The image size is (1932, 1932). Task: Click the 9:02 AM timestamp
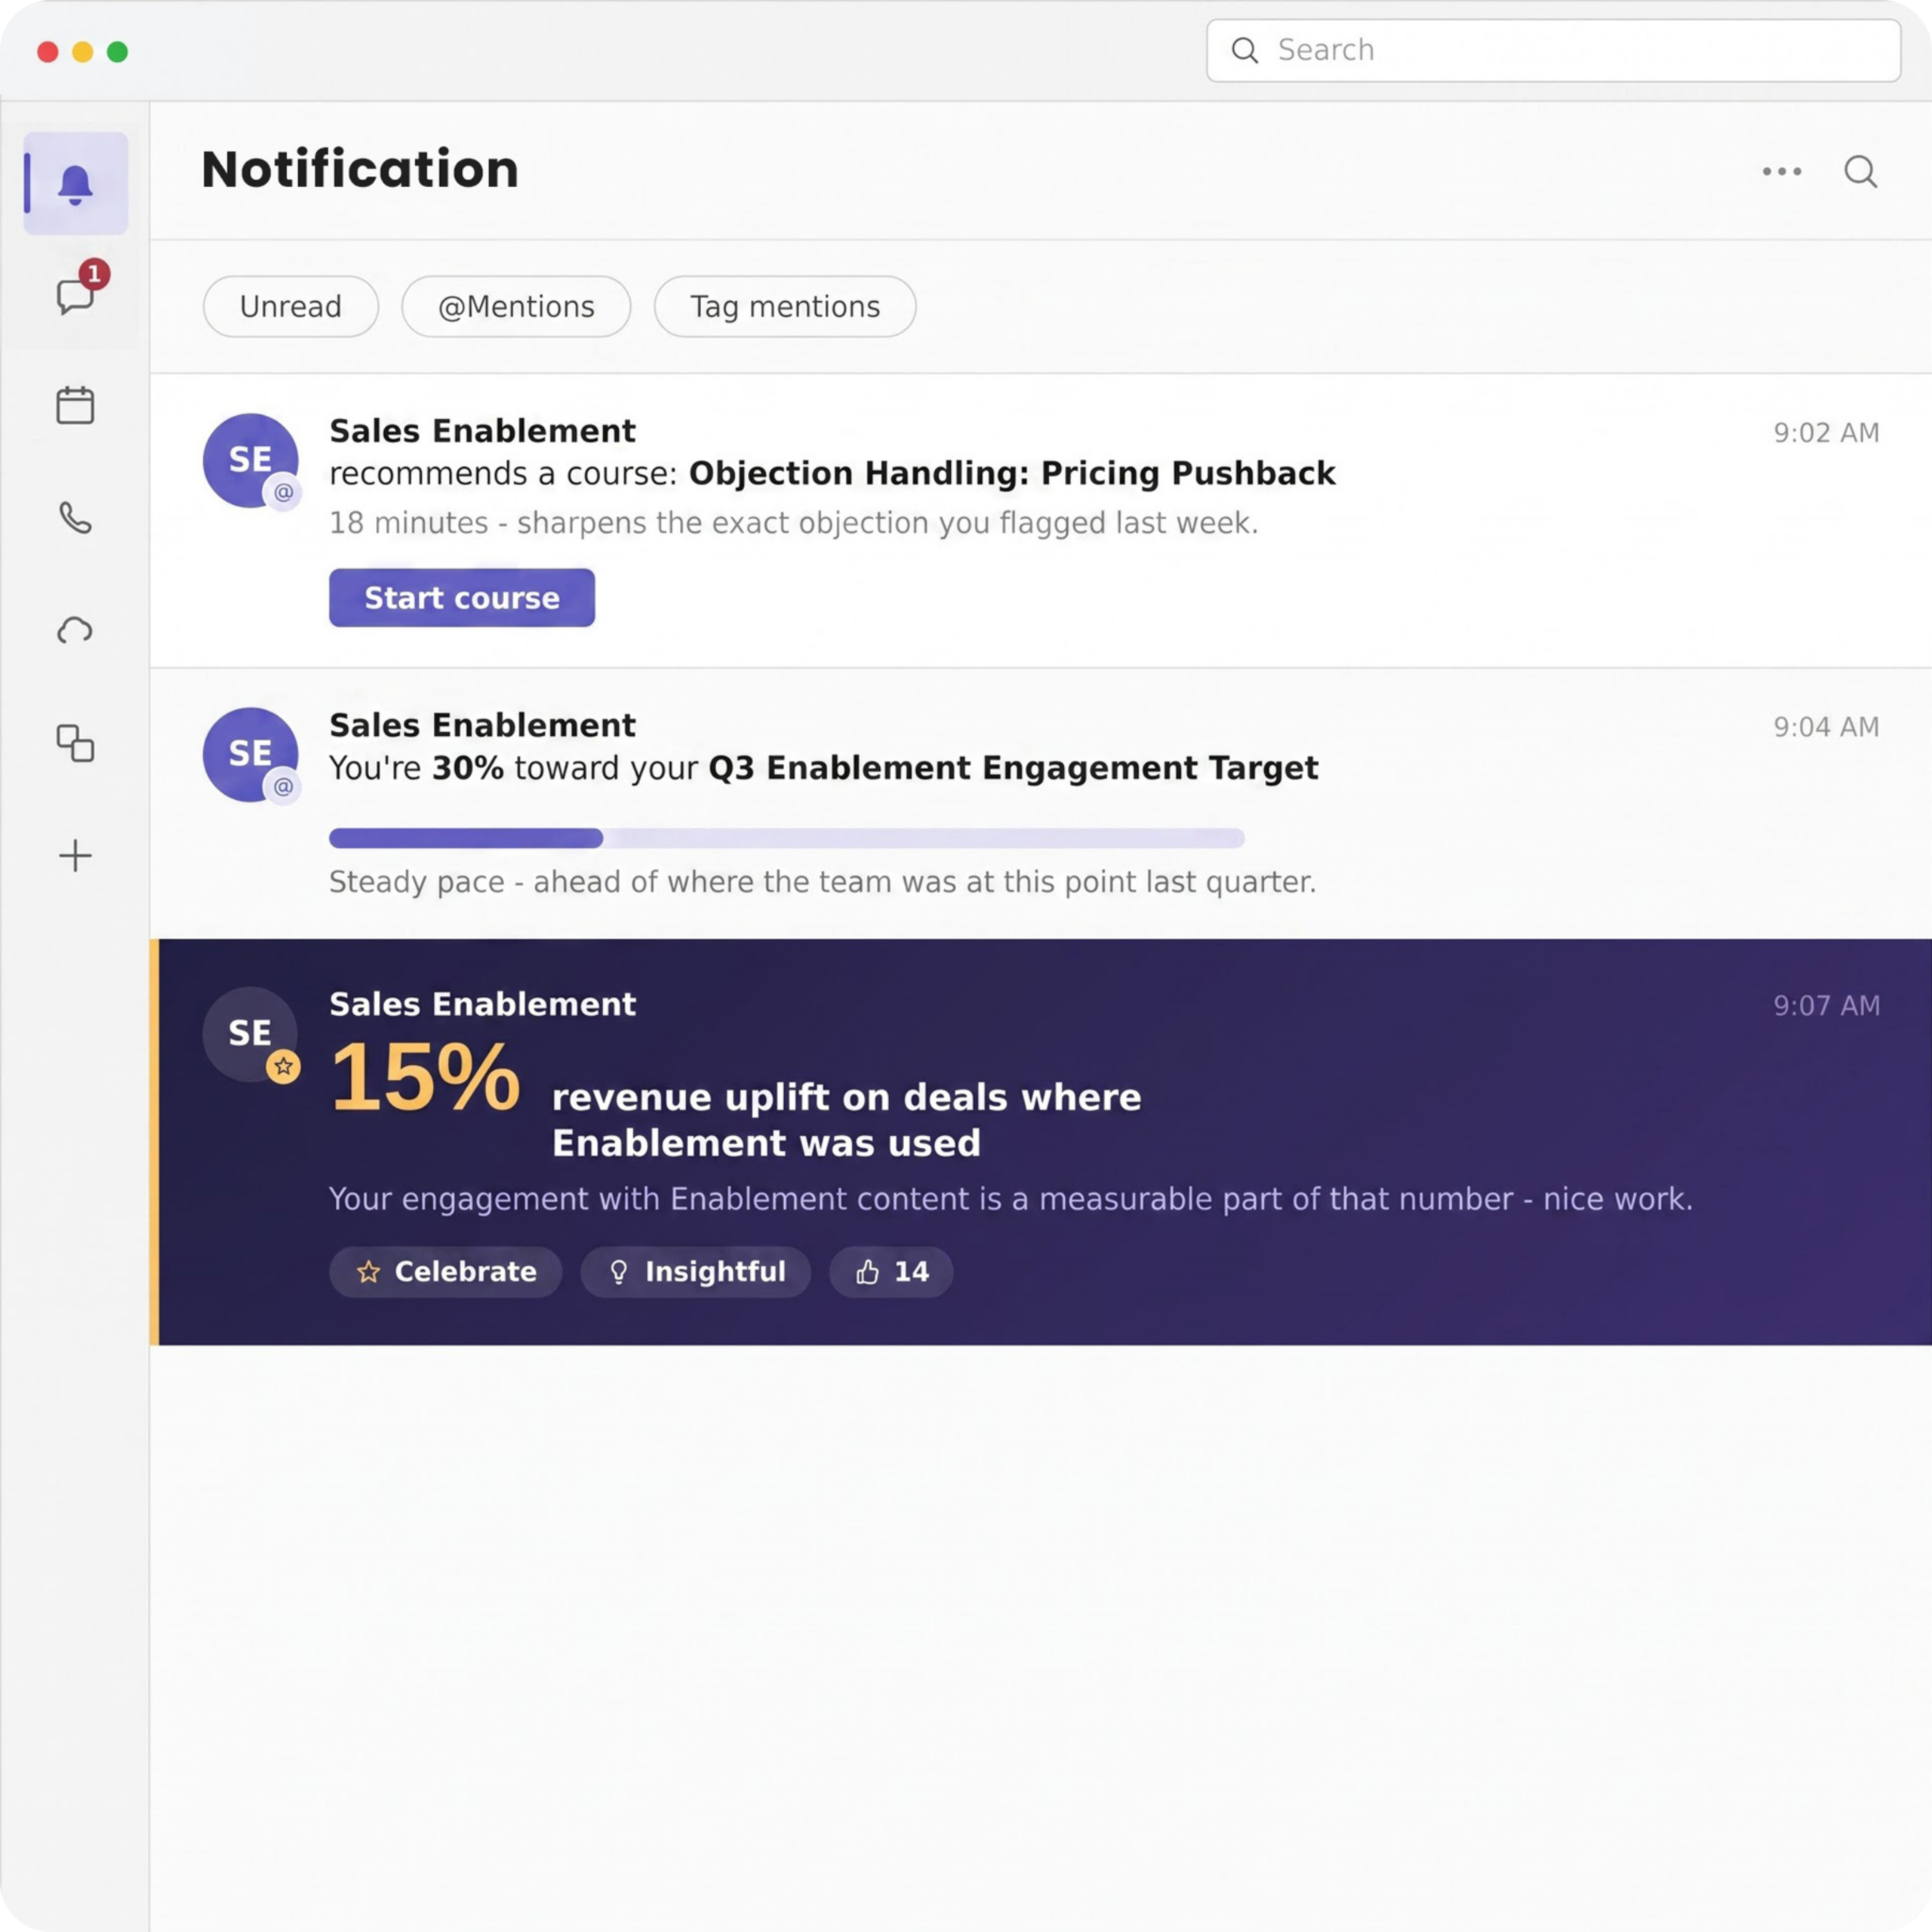coord(1826,433)
